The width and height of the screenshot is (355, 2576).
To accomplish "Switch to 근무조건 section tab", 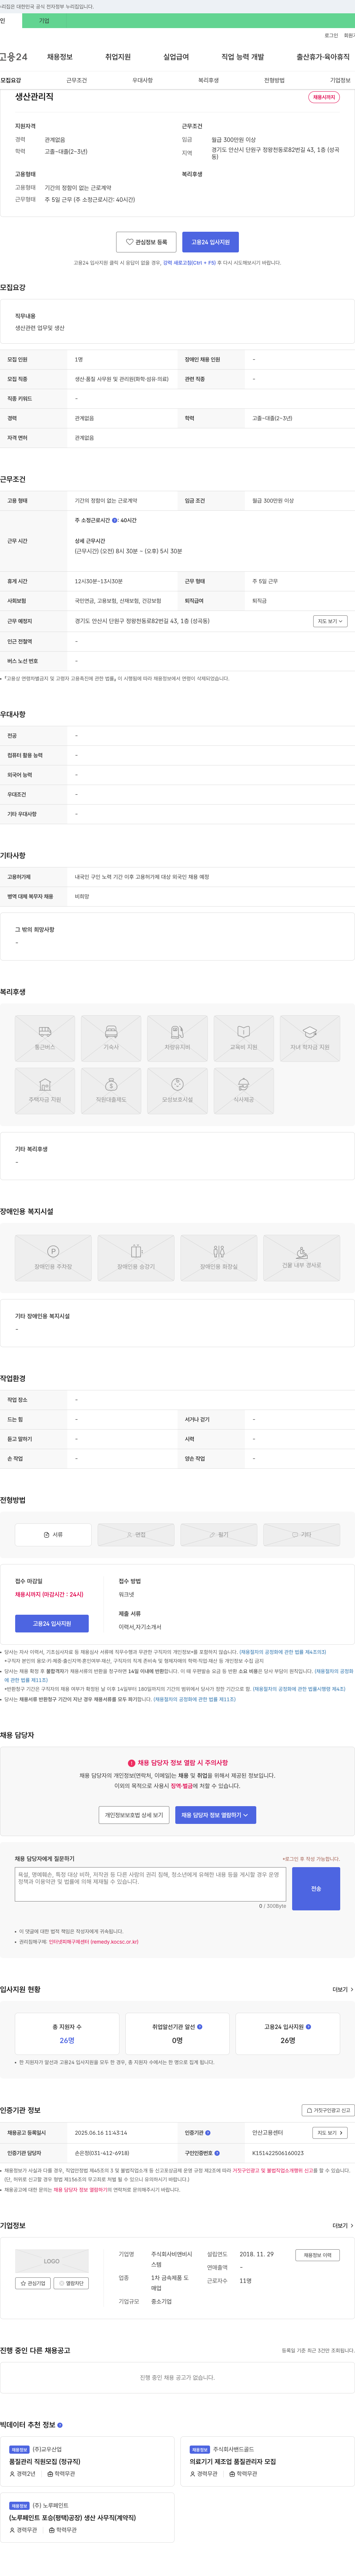I will pyautogui.click(x=76, y=80).
